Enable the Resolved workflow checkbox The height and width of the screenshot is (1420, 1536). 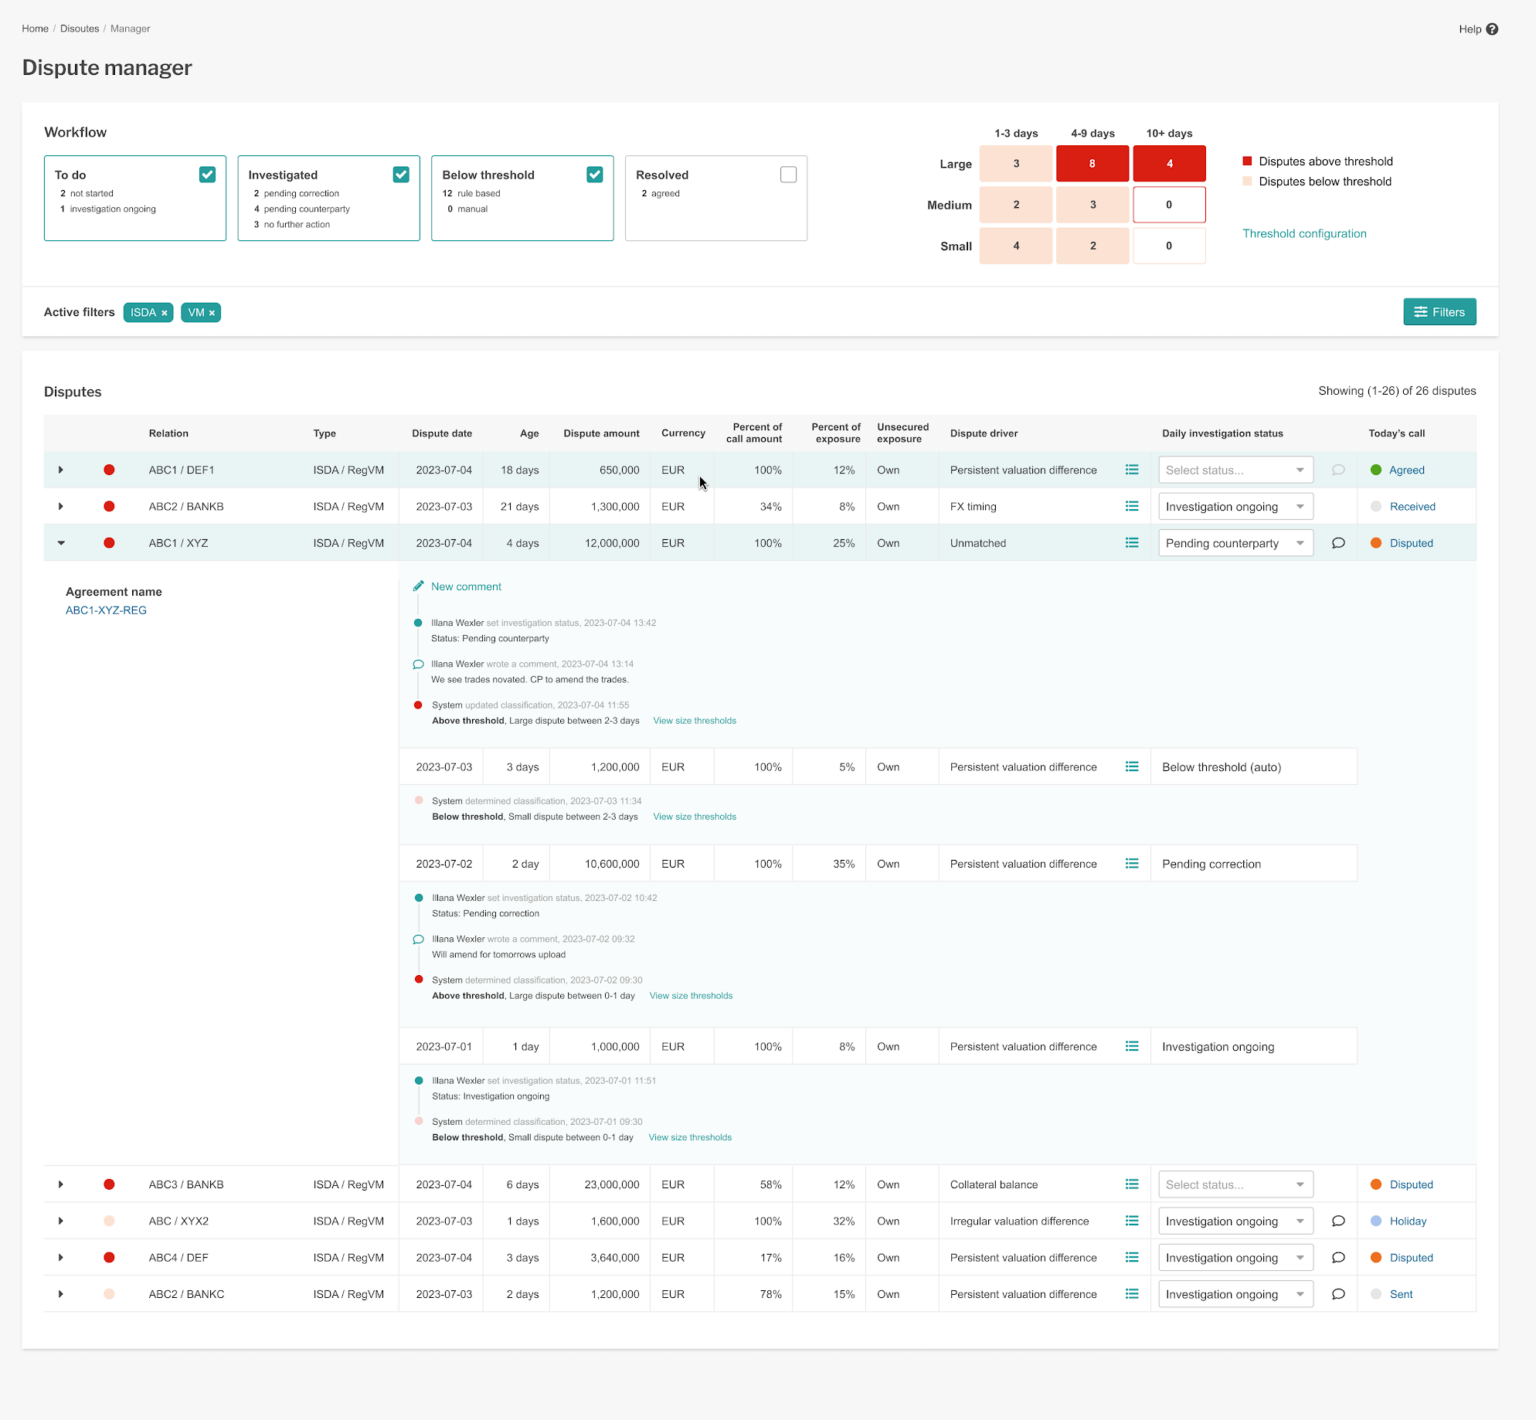click(788, 174)
